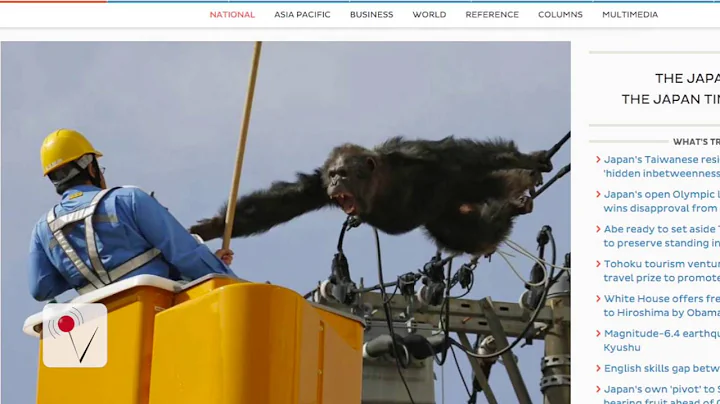Open the MULTIMEDIA menu item
This screenshot has height=404, width=720.
coord(630,15)
